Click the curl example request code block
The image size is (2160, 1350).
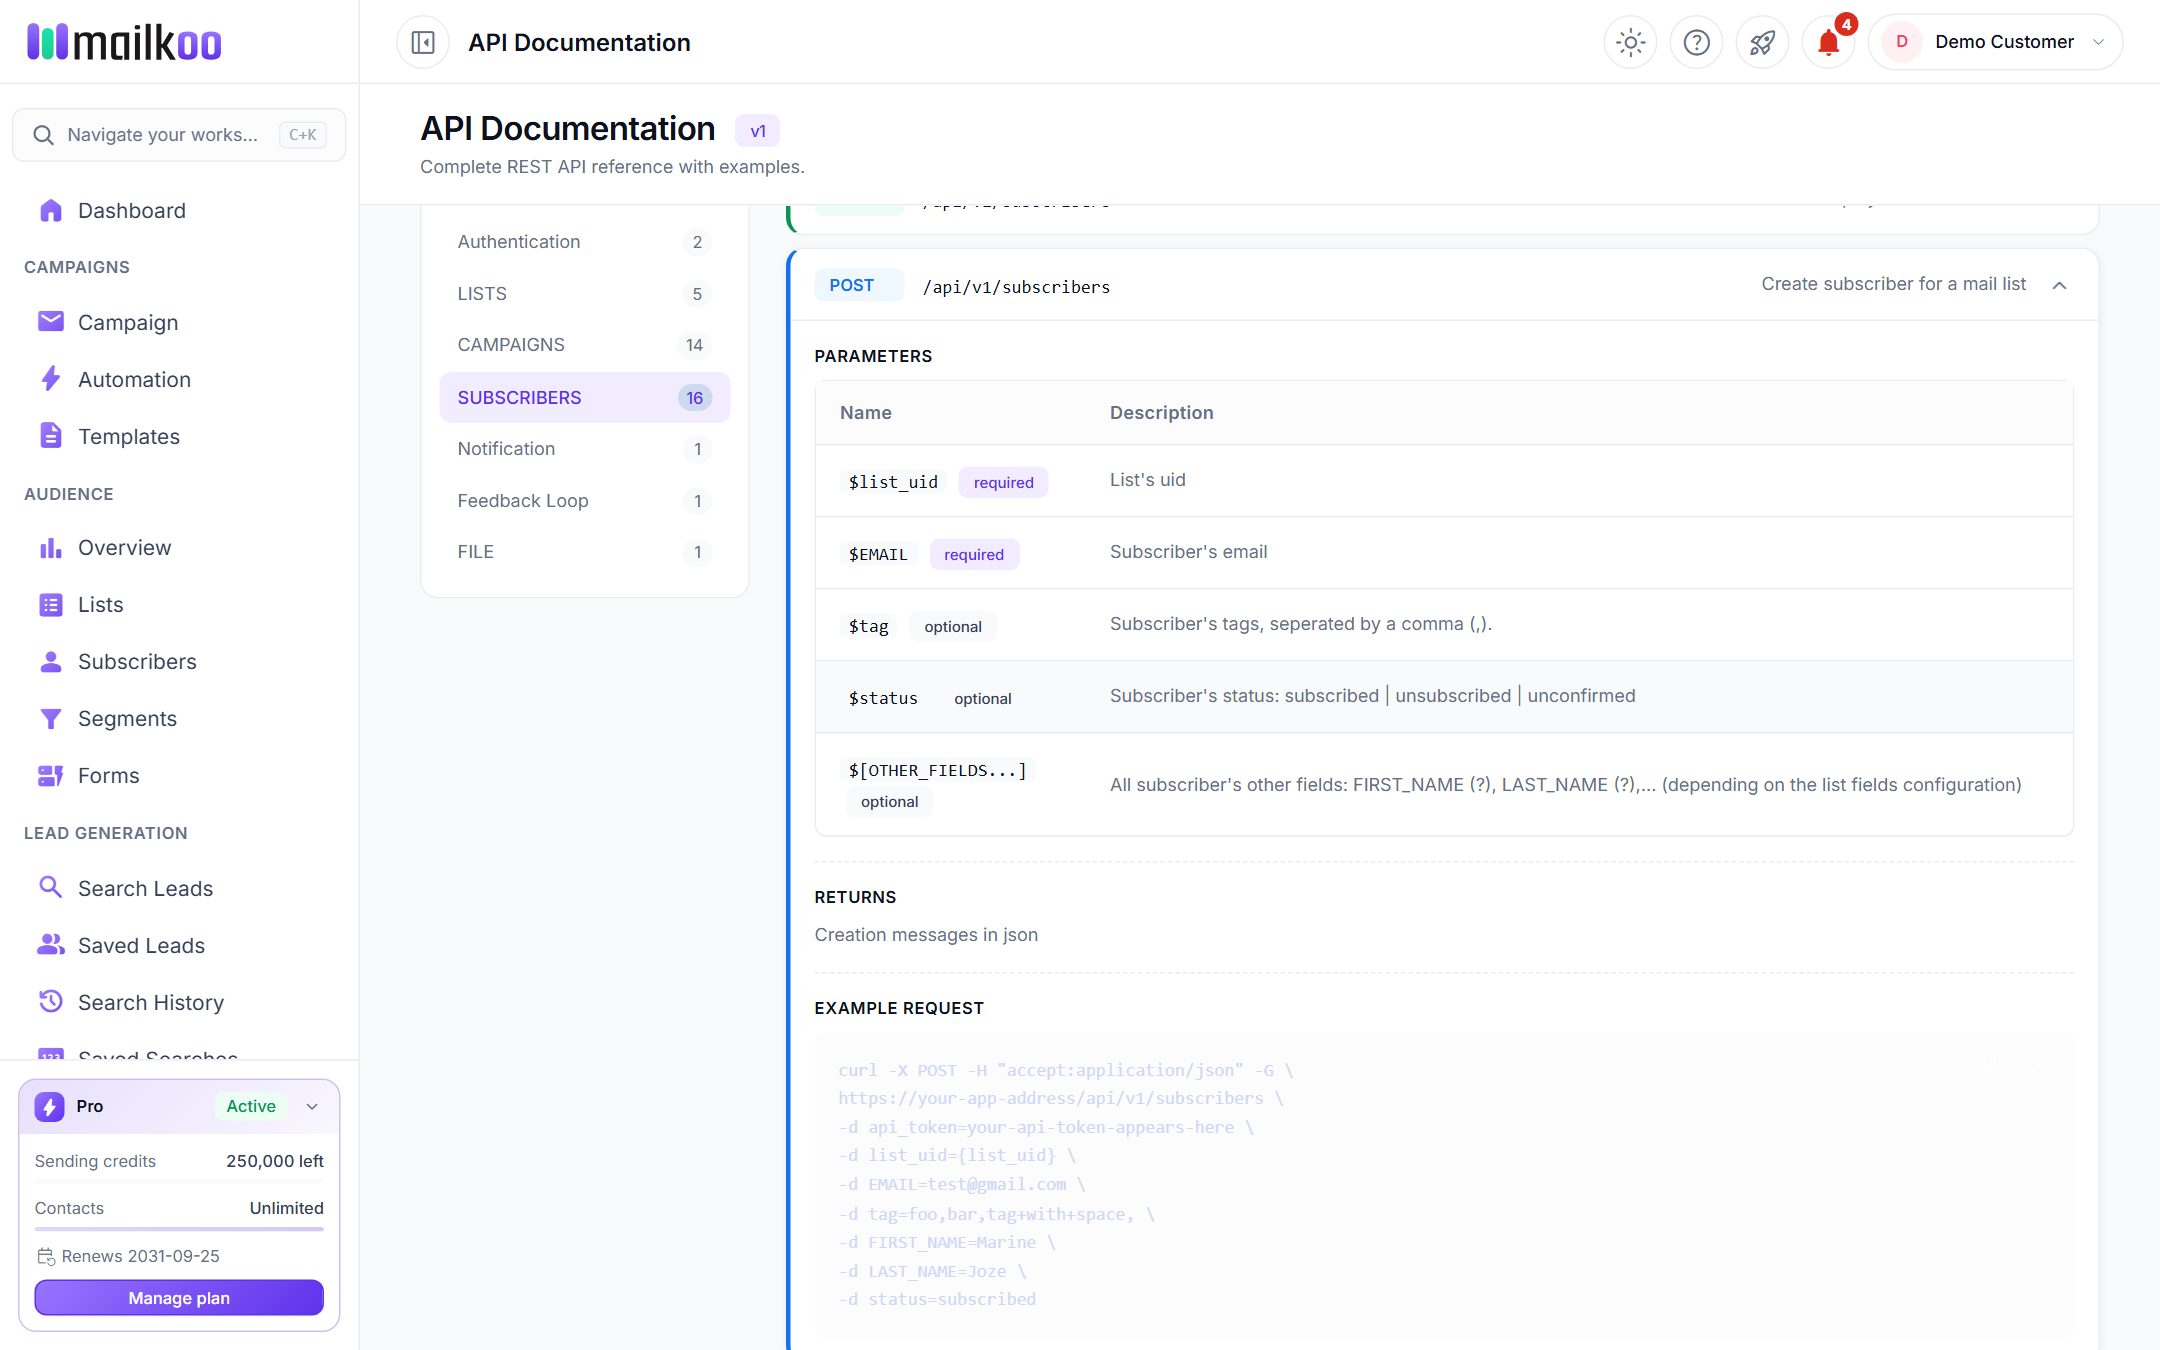point(1444,1185)
